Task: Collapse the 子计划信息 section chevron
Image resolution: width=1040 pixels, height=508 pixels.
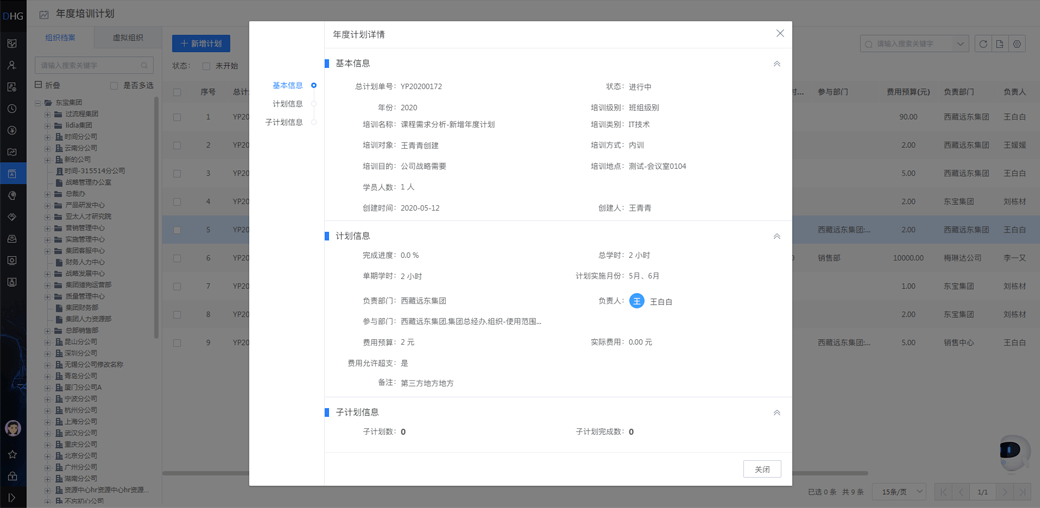Action: tap(777, 413)
